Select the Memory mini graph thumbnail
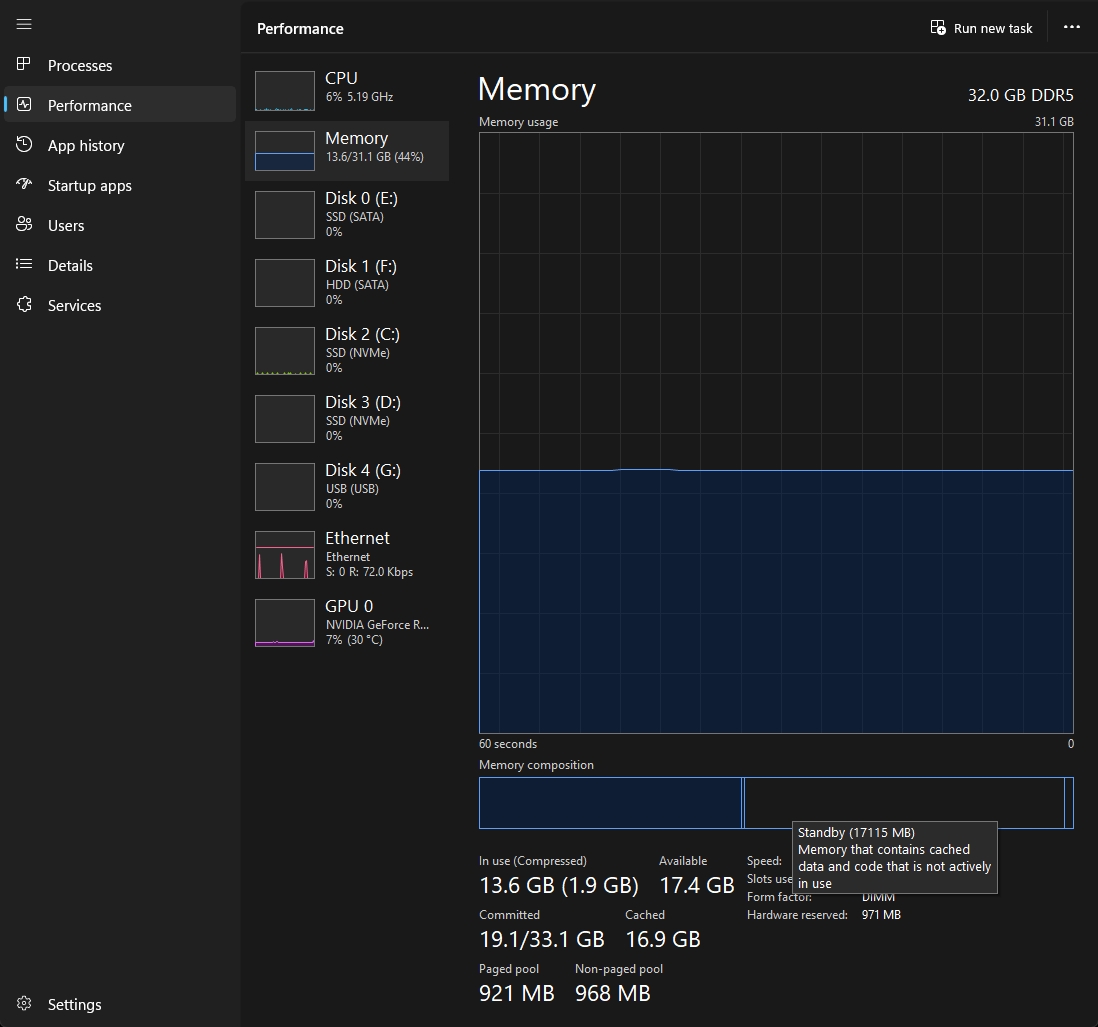 (x=284, y=151)
